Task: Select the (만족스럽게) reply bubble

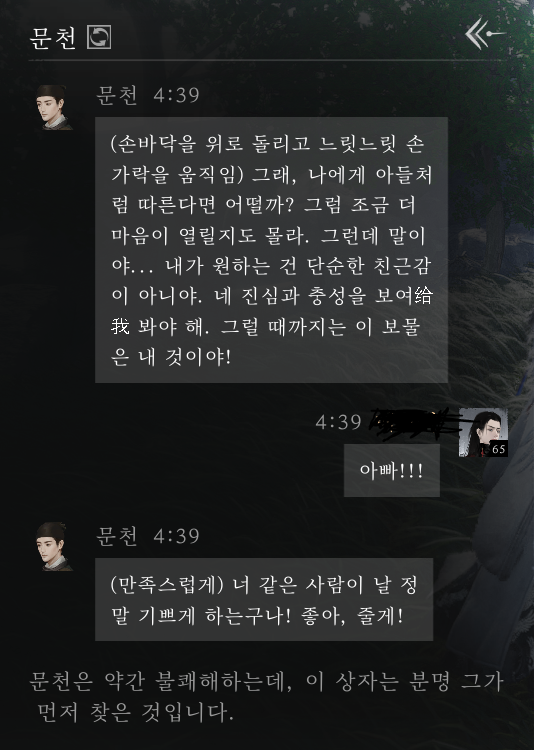Action: point(264,599)
